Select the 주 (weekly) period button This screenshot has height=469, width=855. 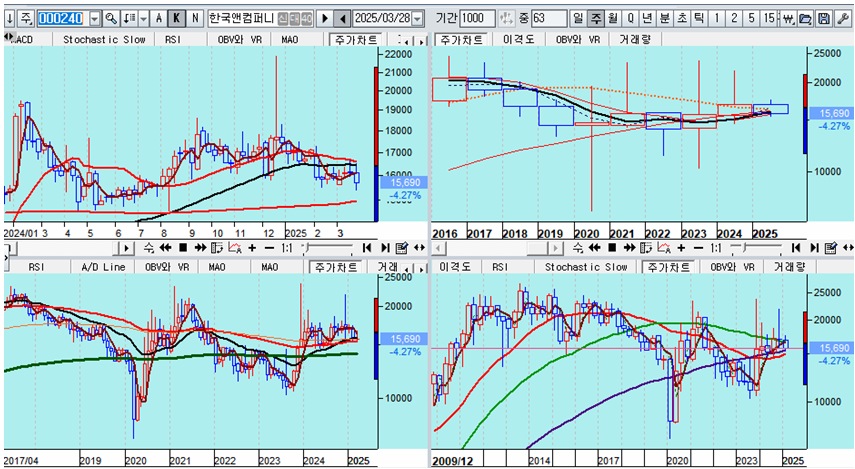(x=595, y=19)
